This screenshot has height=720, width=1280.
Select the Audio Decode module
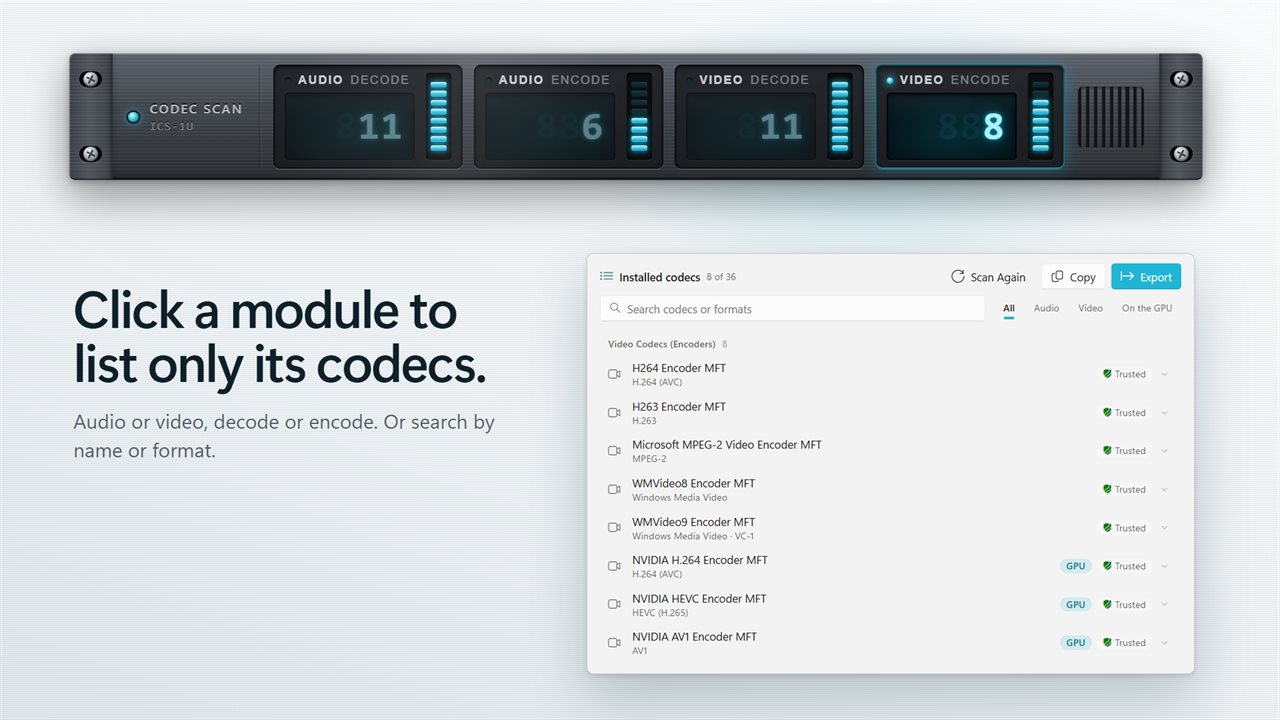368,117
